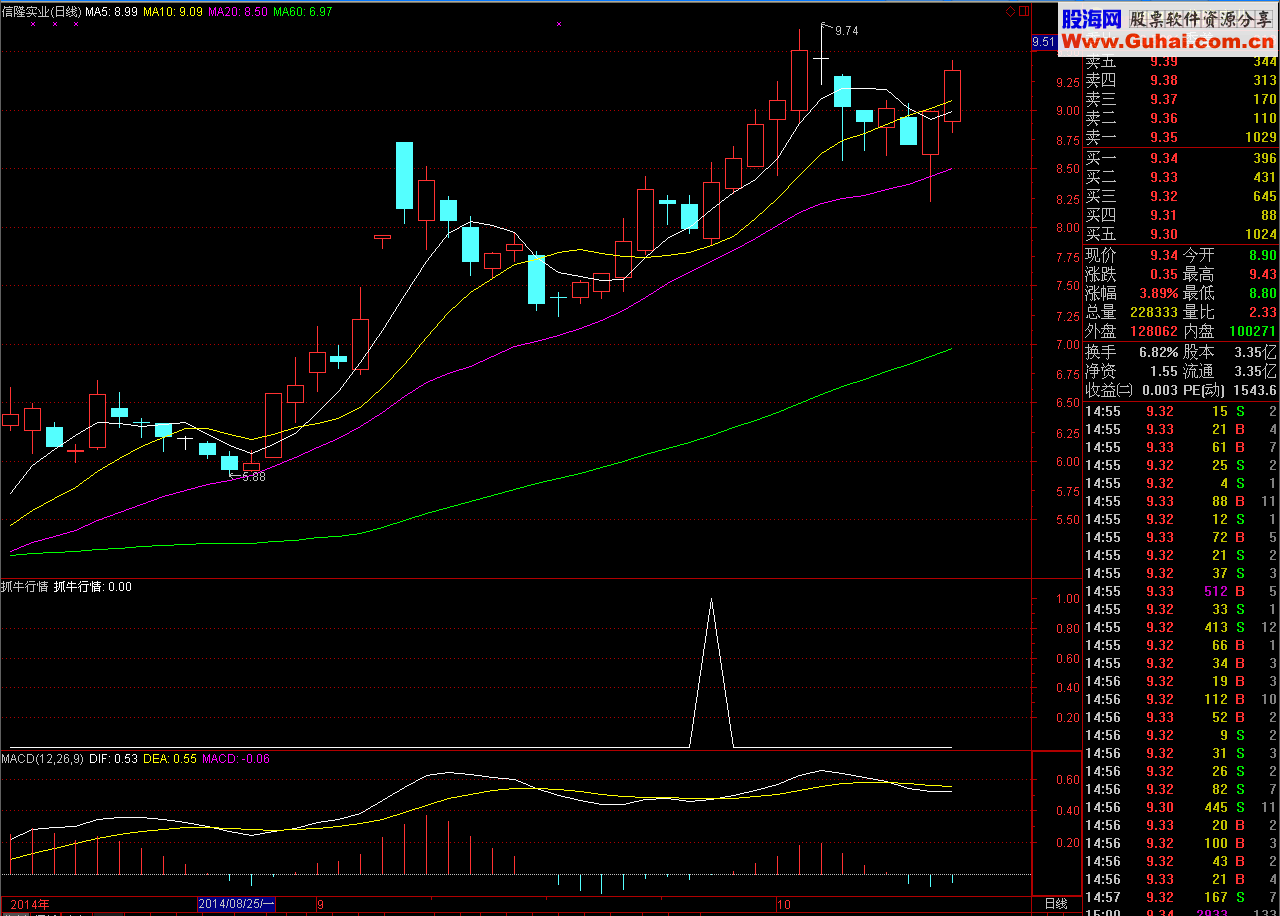The width and height of the screenshot is (1280, 916).
Task: Click the 流通 3.35亿 value
Action: [1256, 372]
